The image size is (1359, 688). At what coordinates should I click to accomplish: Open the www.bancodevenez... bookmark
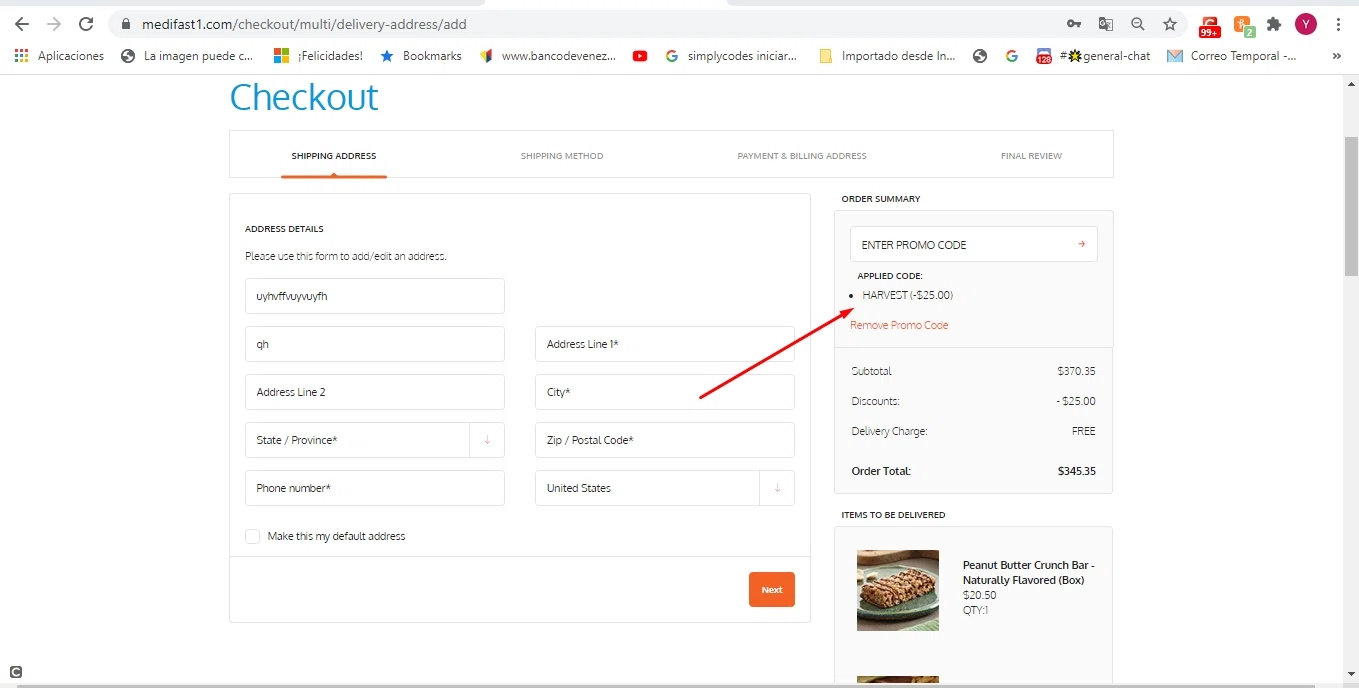click(x=548, y=56)
